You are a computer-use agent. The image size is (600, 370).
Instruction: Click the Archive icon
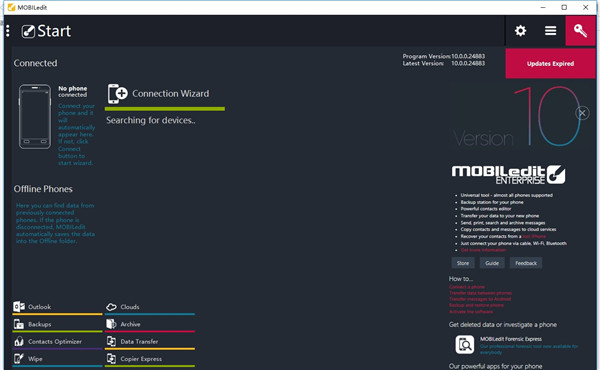[111, 324]
